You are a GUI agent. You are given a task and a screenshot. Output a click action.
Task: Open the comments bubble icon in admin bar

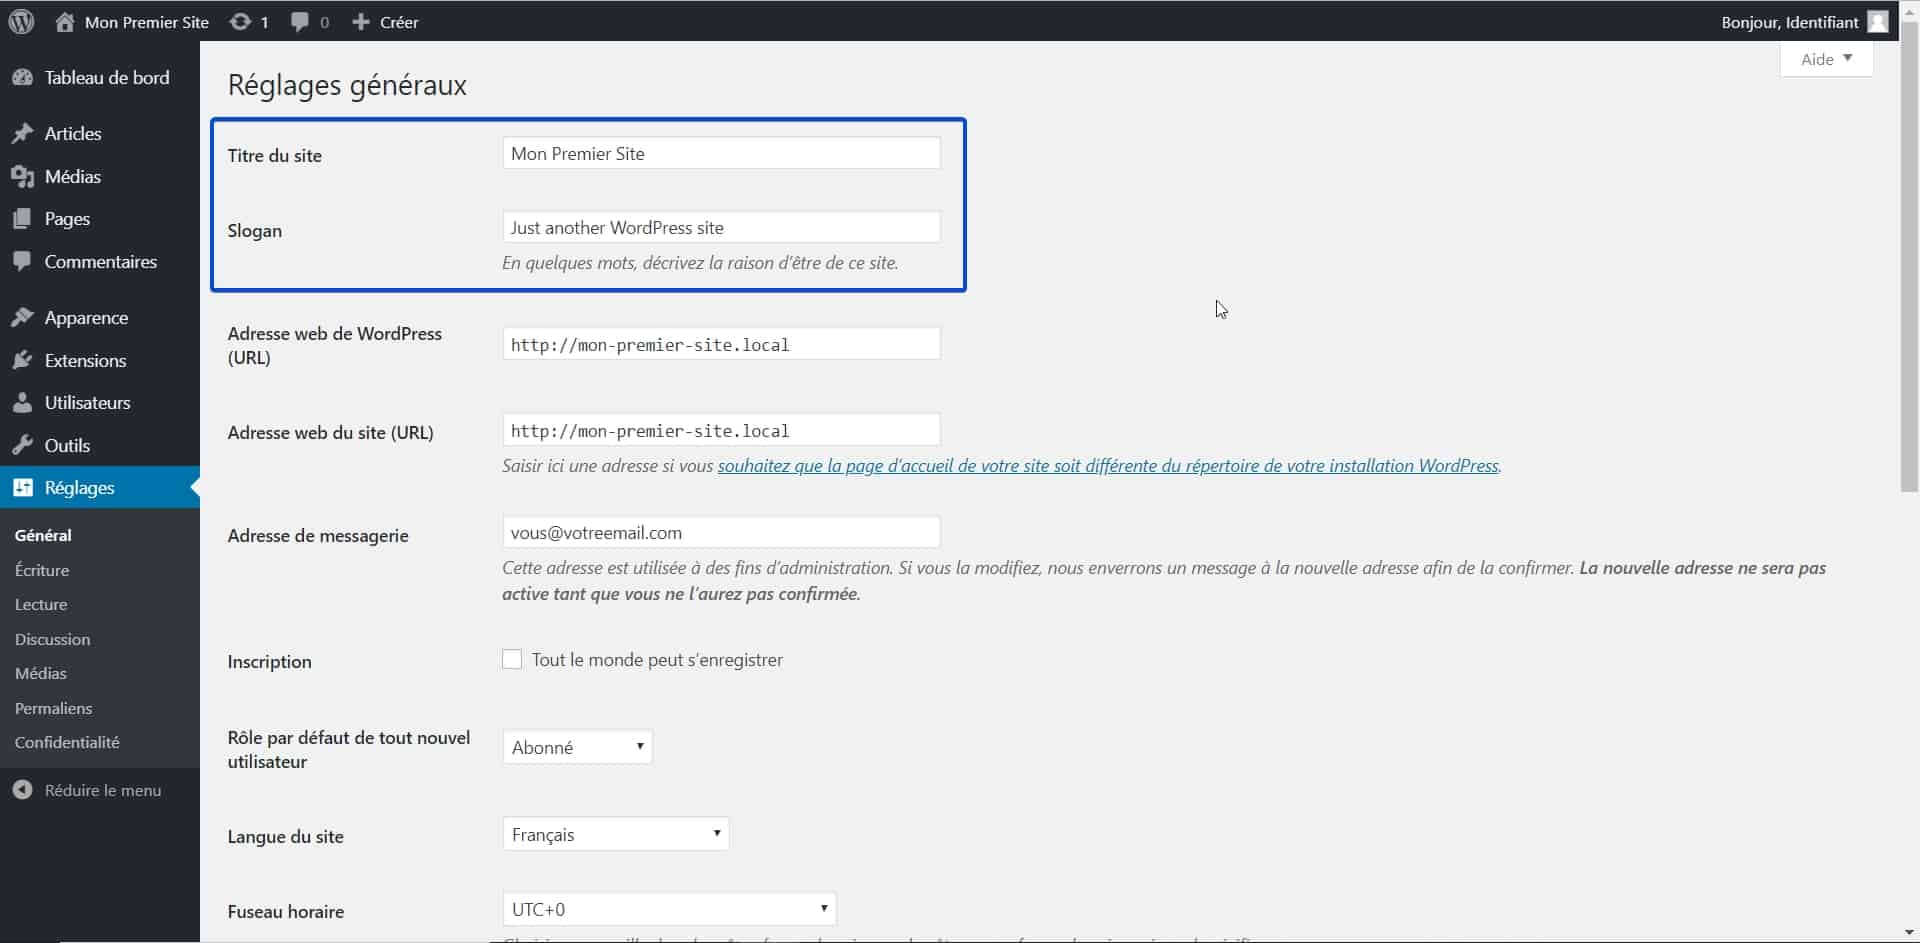pyautogui.click(x=300, y=22)
